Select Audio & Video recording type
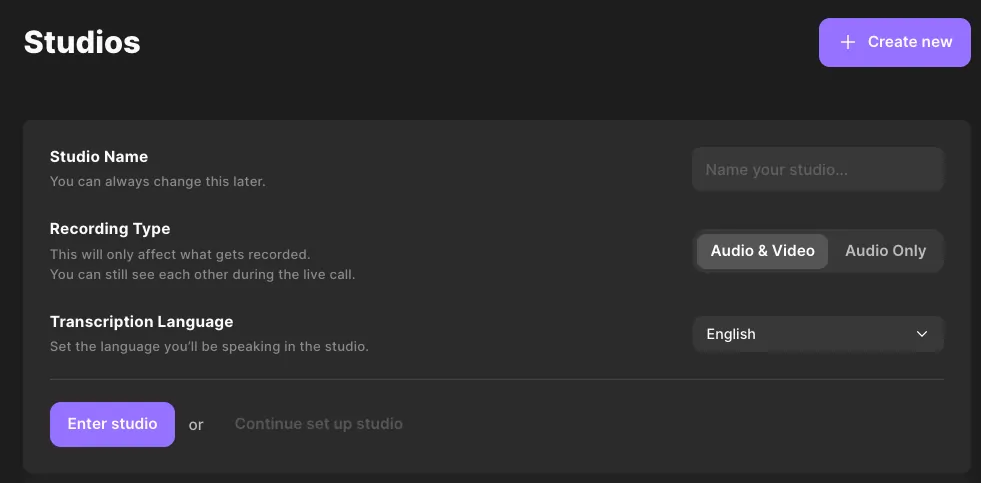 click(762, 251)
